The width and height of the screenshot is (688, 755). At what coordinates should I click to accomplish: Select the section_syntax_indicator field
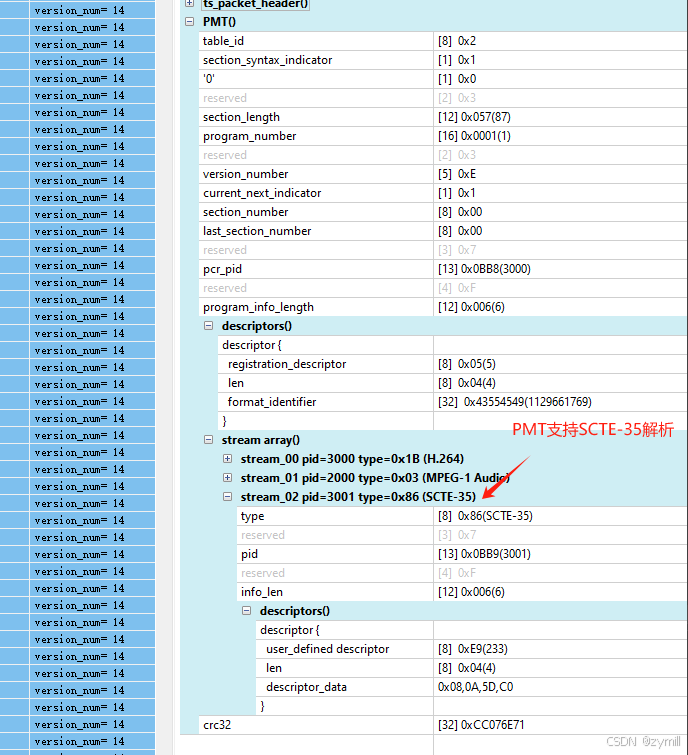pos(442,60)
